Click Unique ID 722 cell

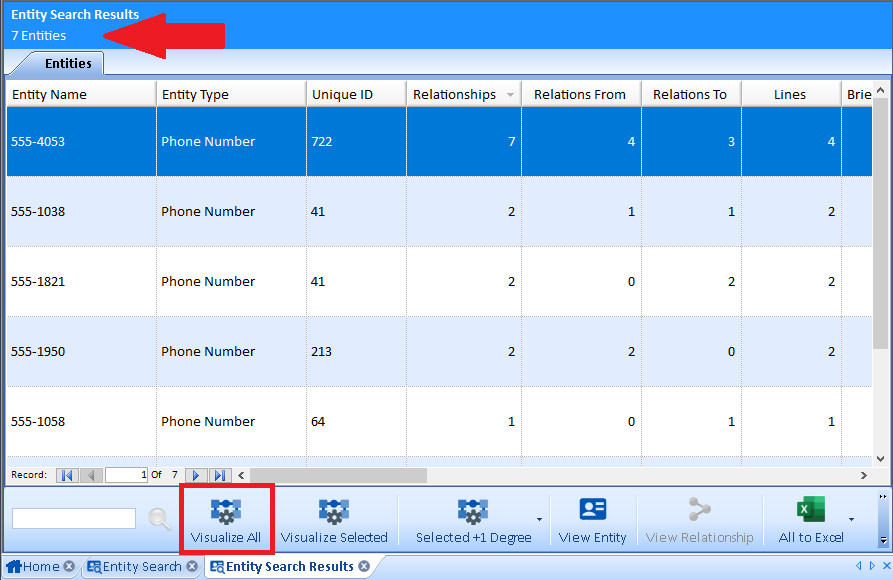pos(357,141)
